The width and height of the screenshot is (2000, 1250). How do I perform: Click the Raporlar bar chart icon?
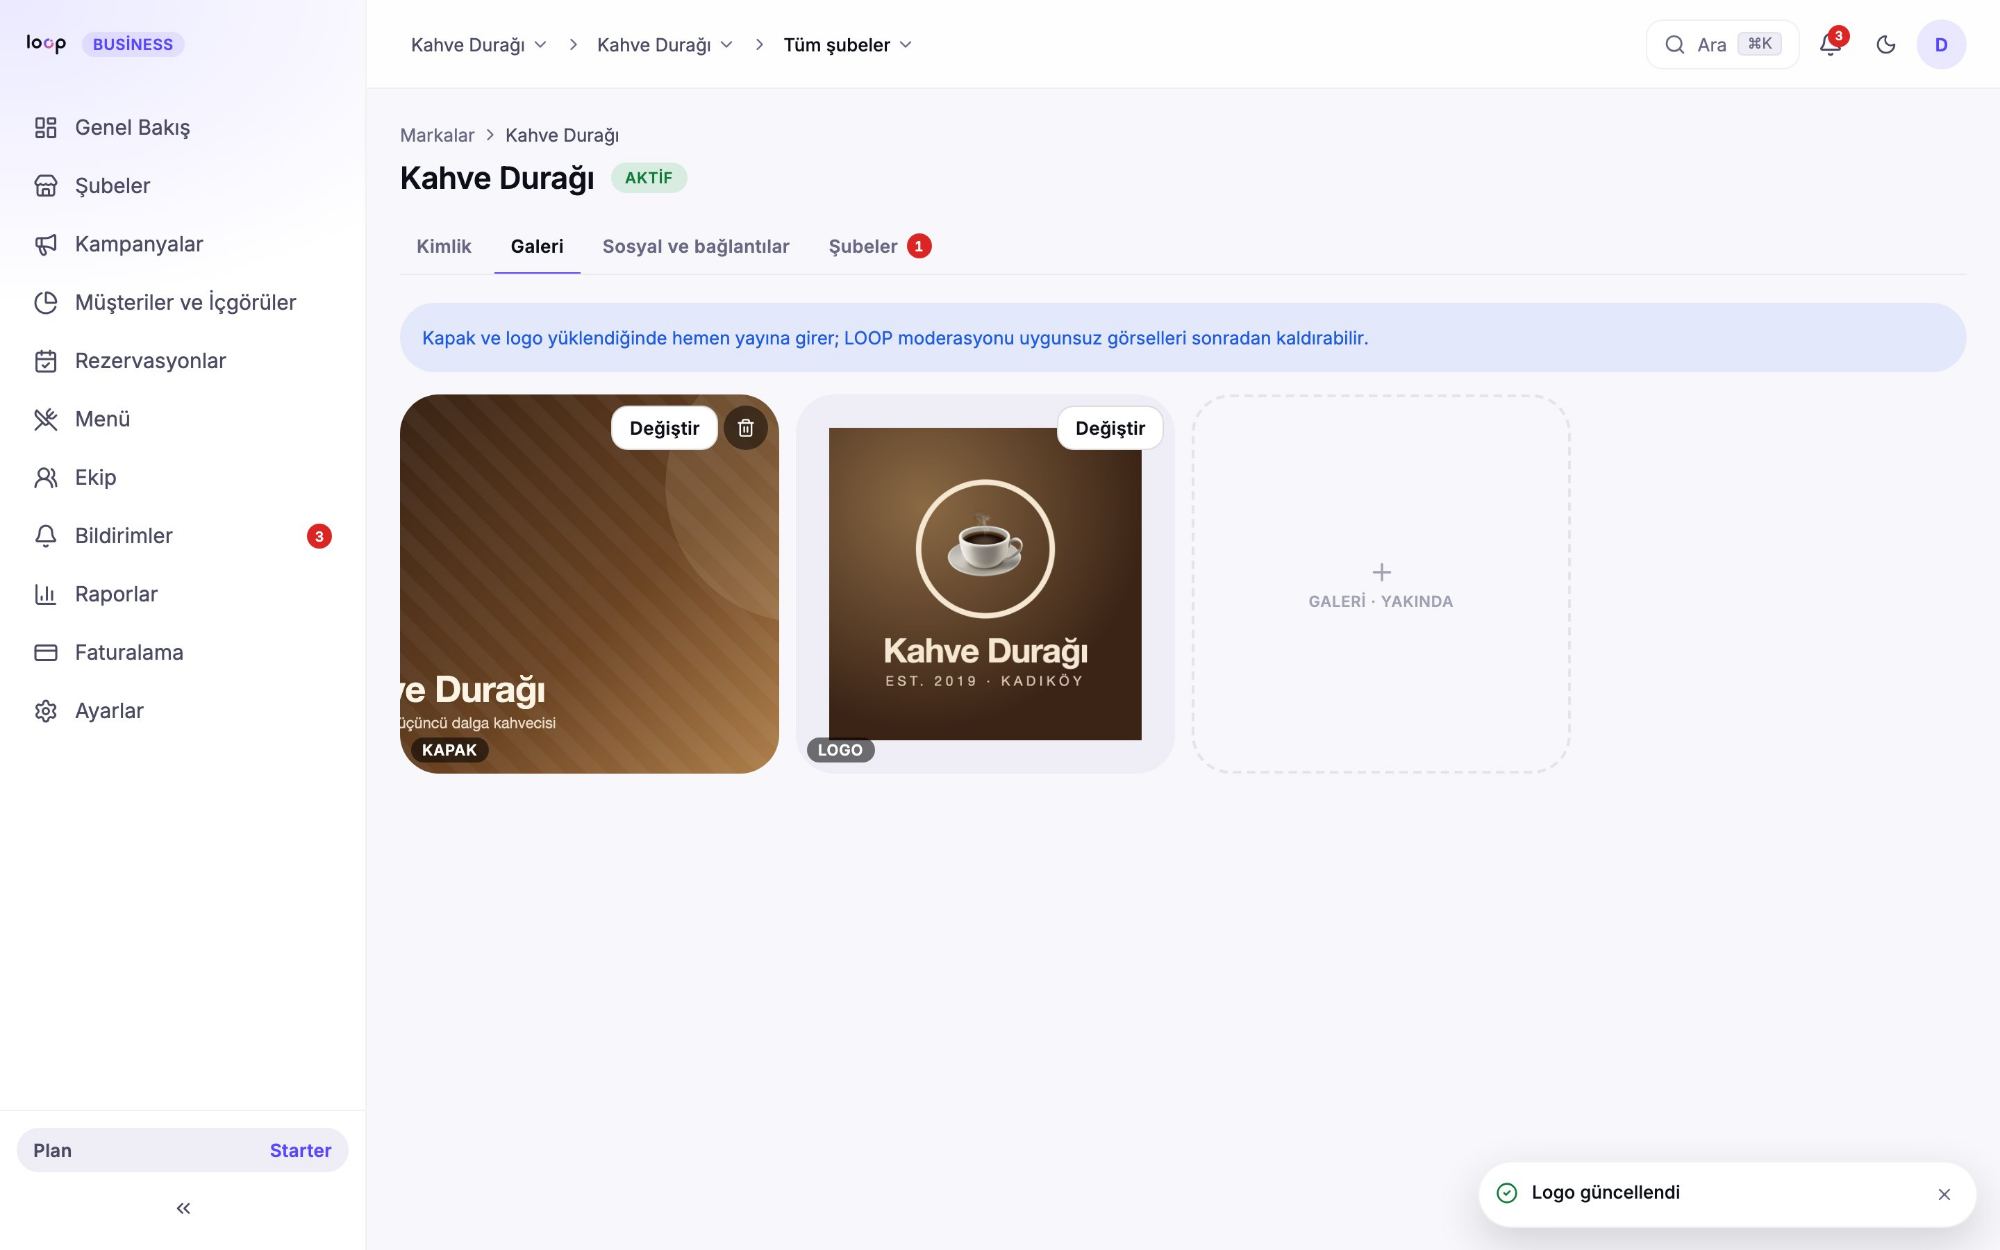[x=46, y=595]
